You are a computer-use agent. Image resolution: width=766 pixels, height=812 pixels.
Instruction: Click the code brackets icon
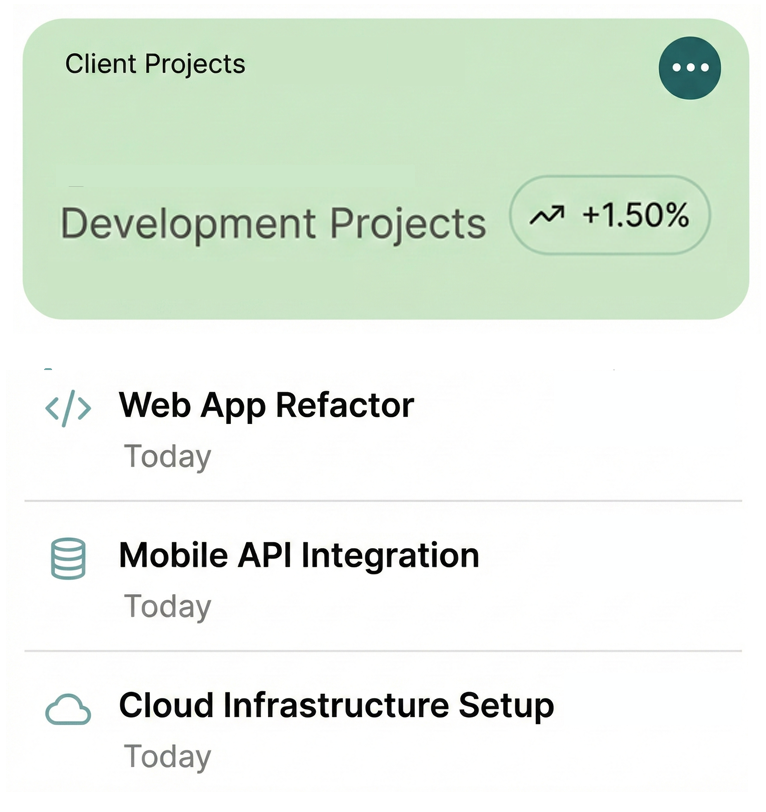(69, 408)
